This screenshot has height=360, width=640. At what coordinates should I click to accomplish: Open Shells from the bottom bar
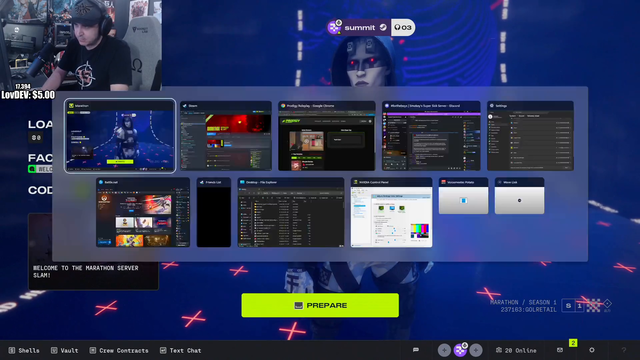[x=24, y=350]
